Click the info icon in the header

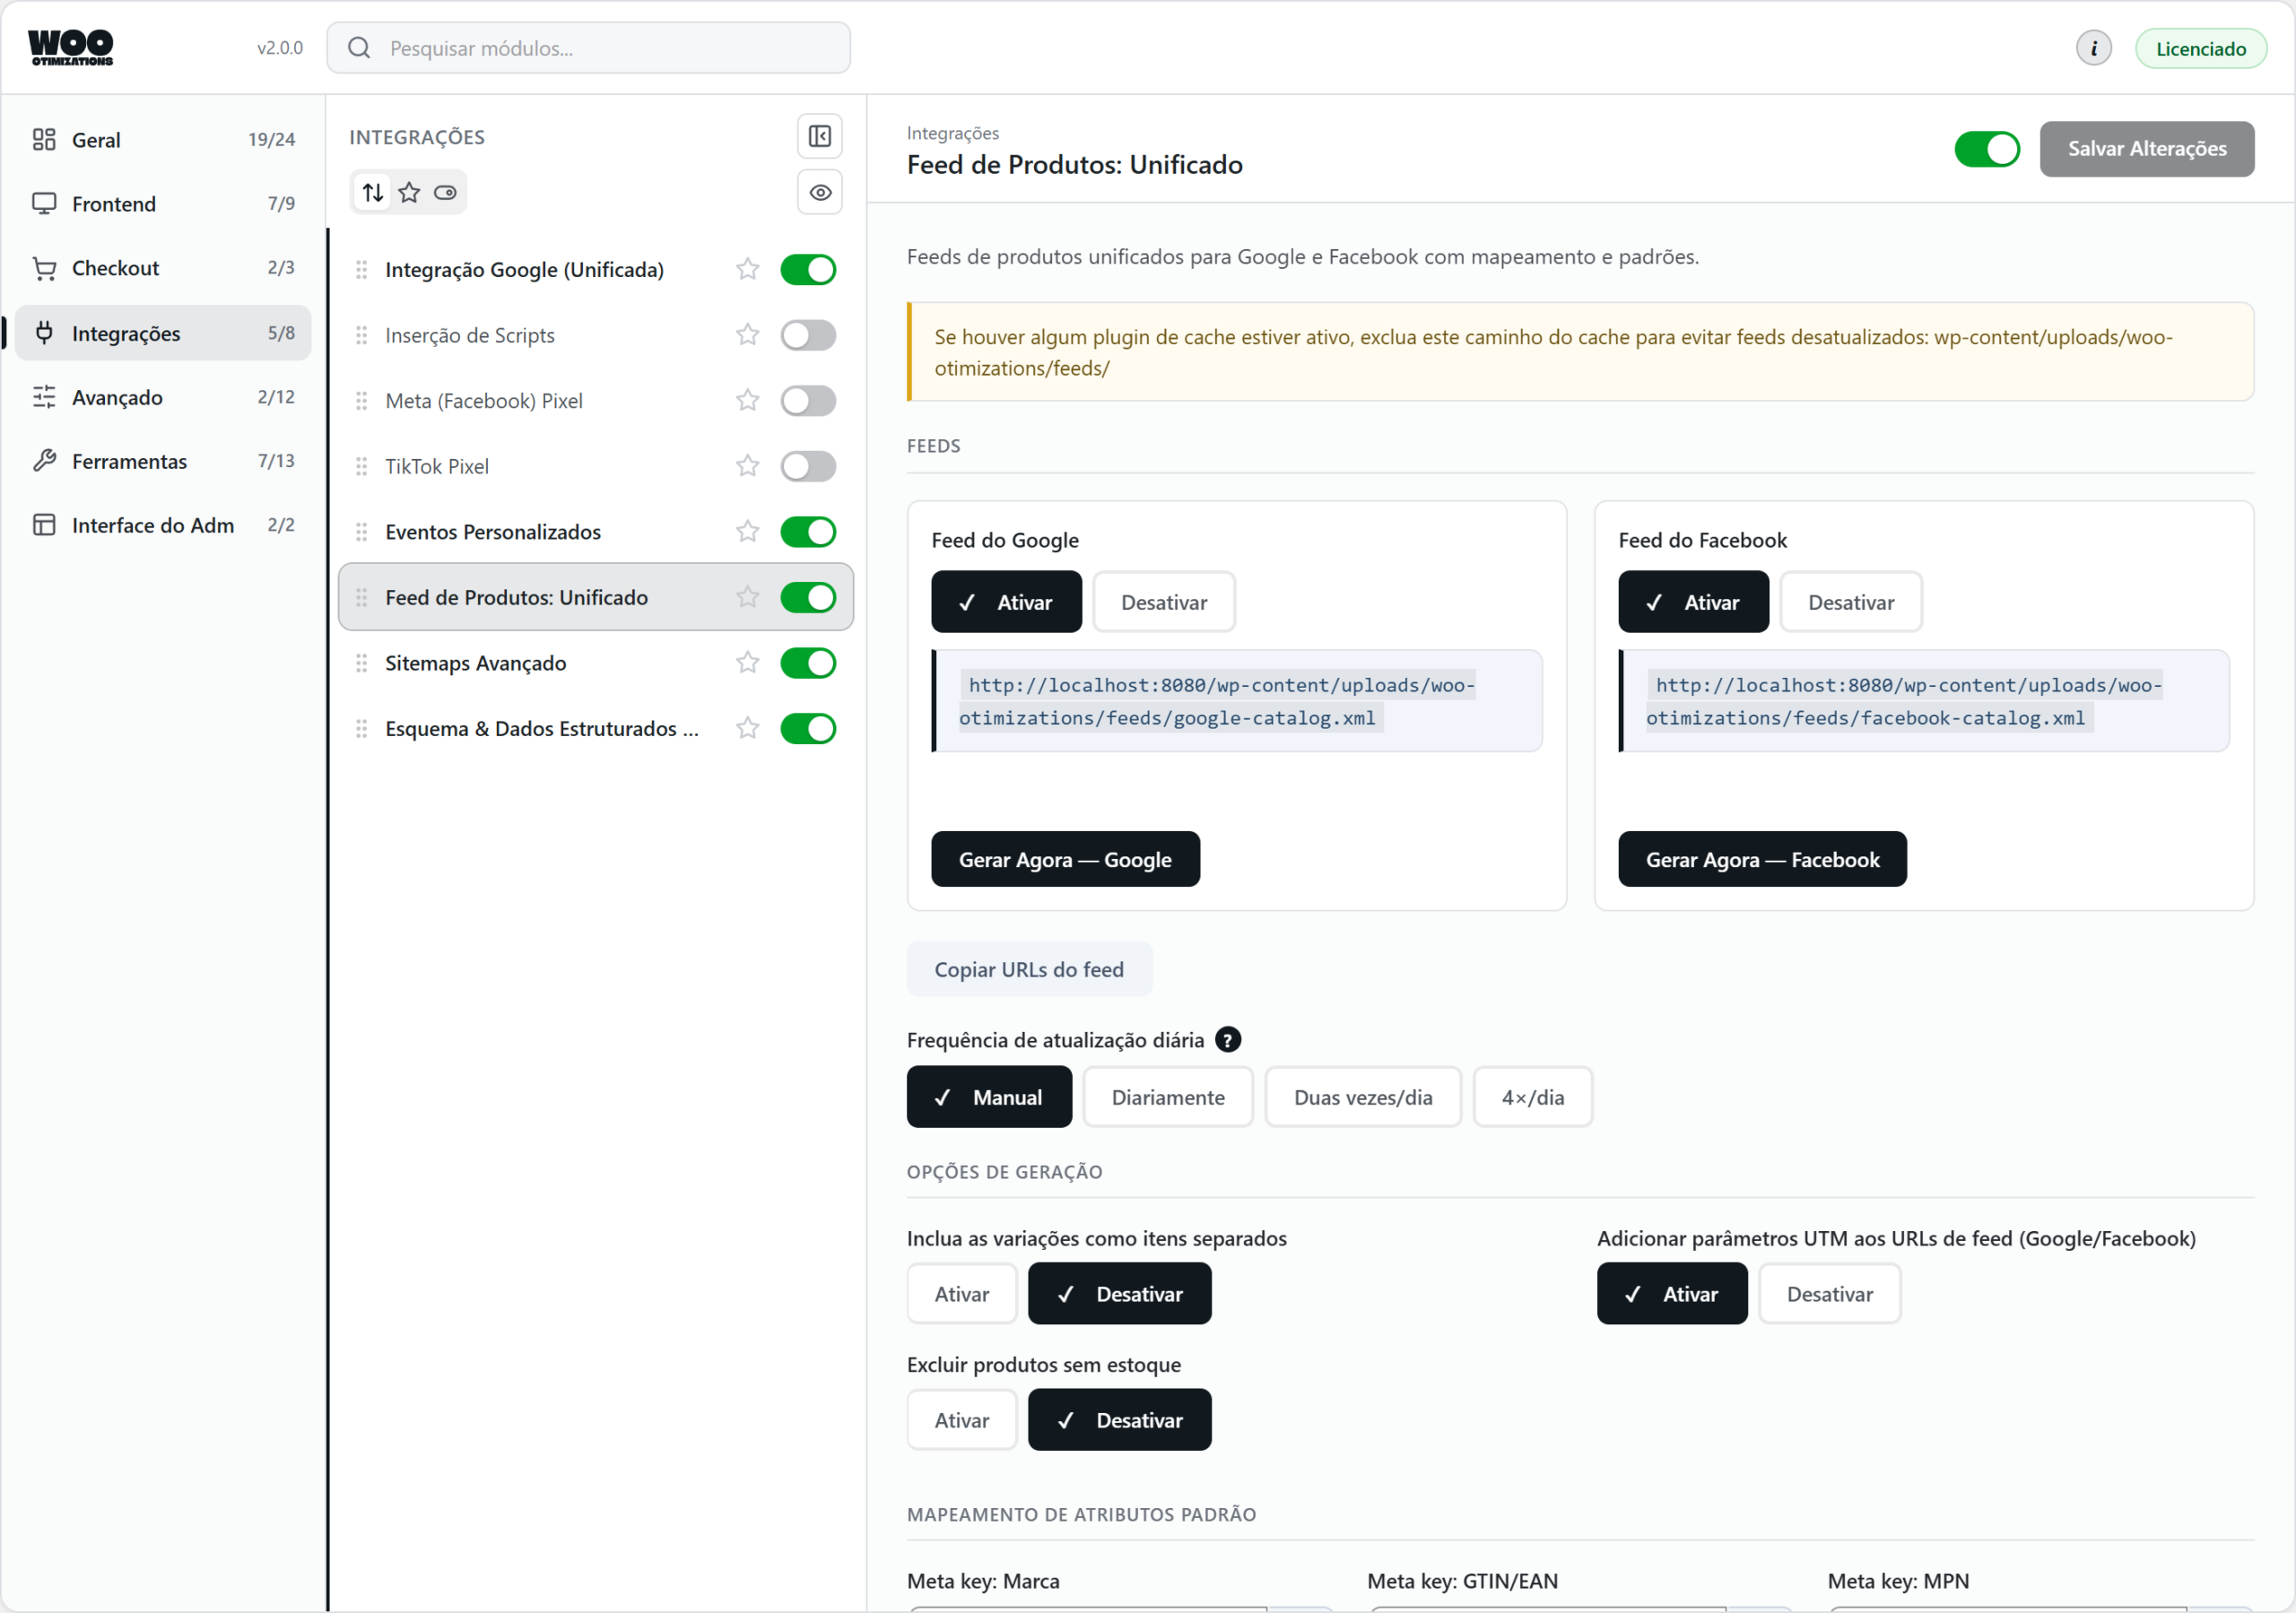point(2093,48)
